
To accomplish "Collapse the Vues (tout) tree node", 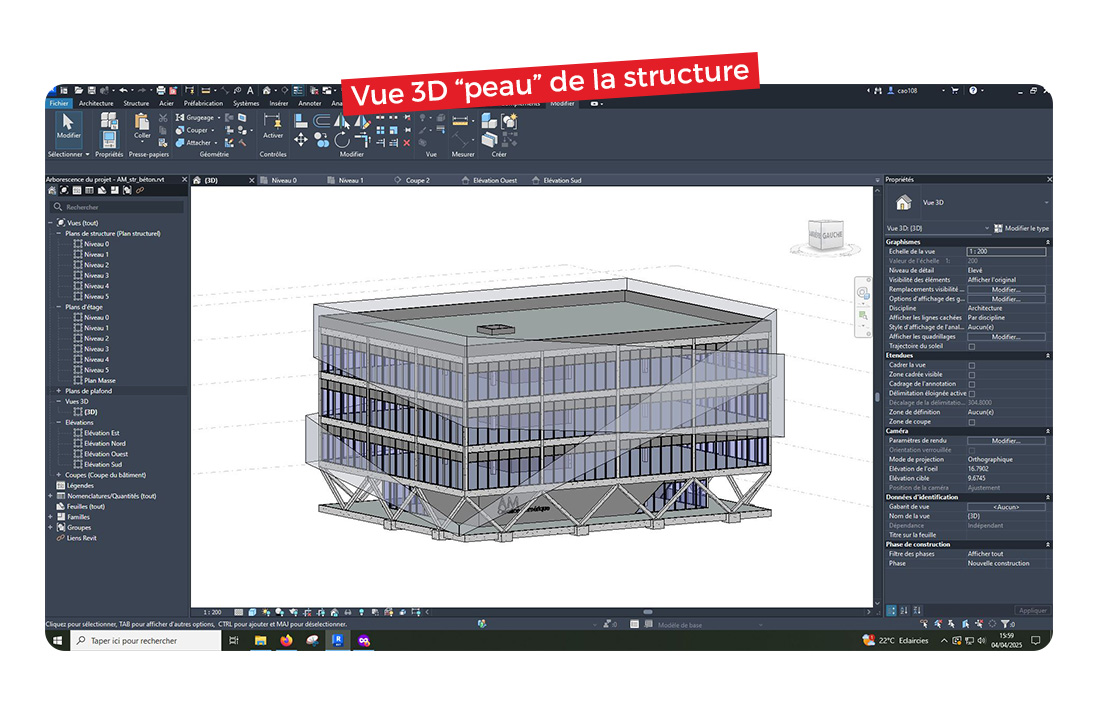I will tap(50, 223).
